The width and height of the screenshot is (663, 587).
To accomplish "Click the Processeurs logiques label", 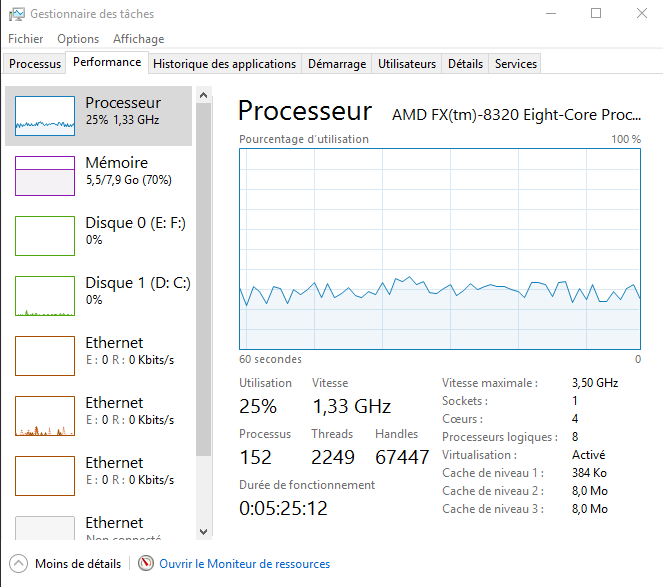I will click(x=500, y=437).
